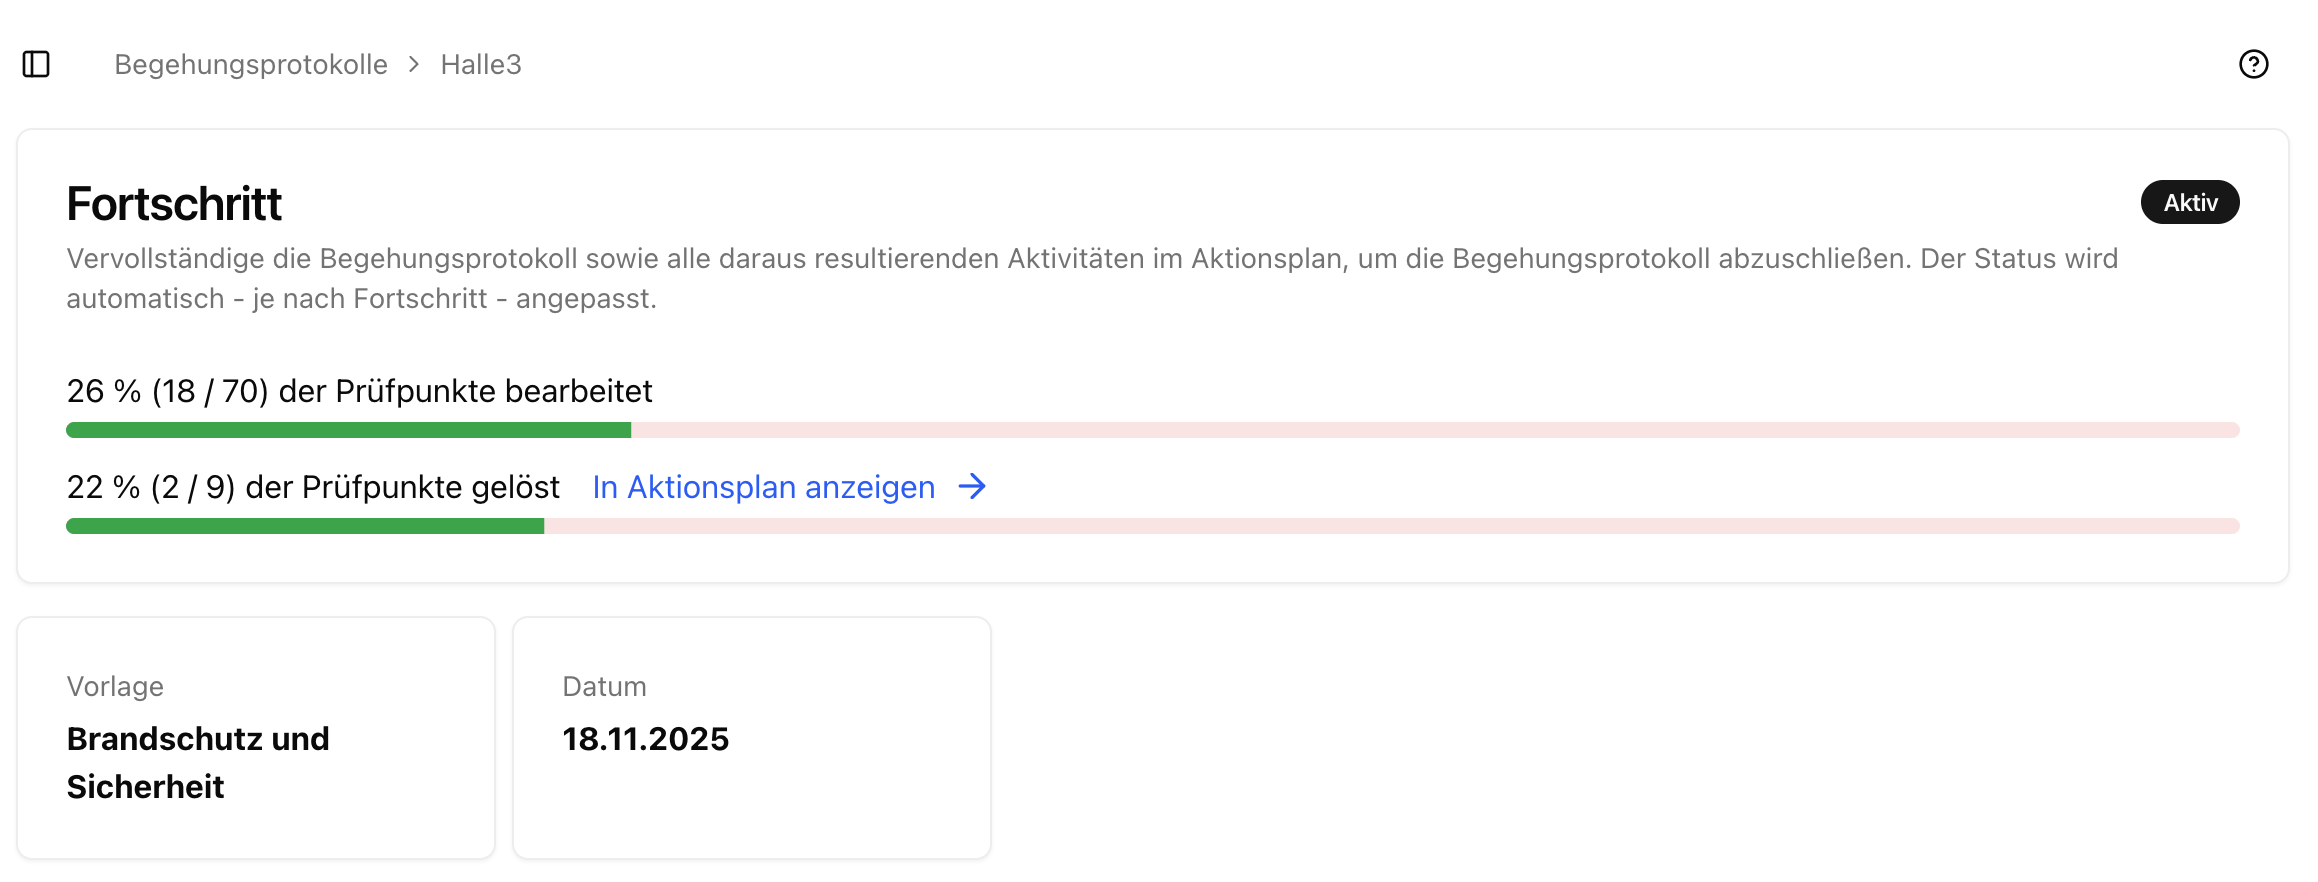Click the 'Brandschutz und Sicherheit' template name

197,762
